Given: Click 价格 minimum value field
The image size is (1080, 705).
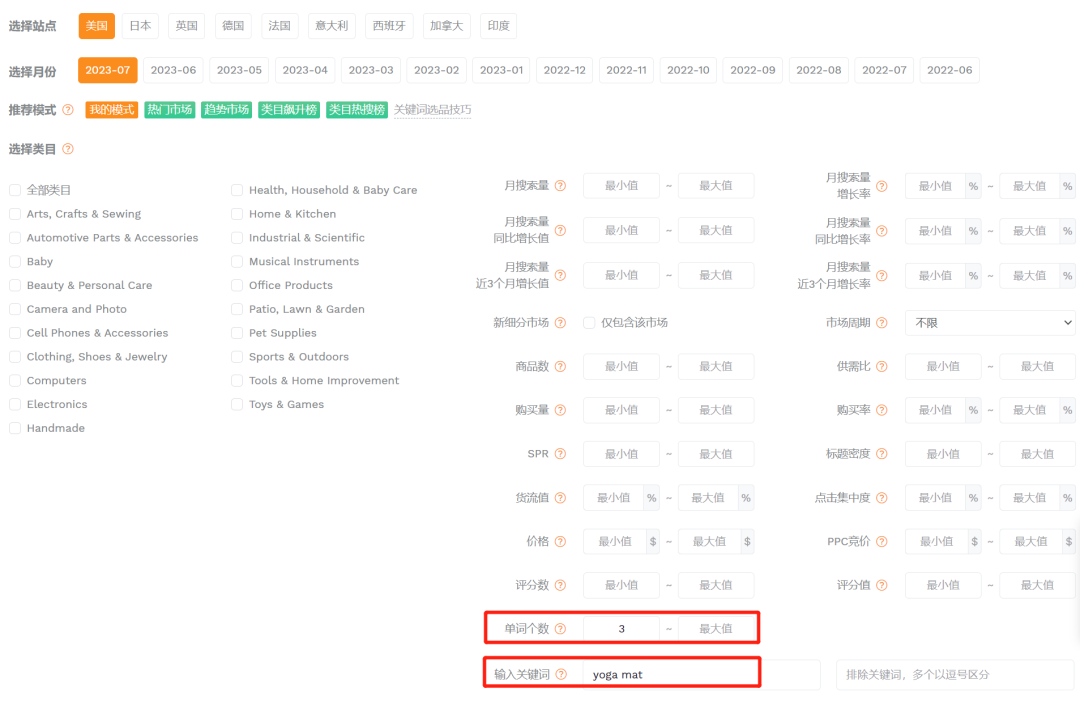Looking at the screenshot, I should click(x=615, y=541).
